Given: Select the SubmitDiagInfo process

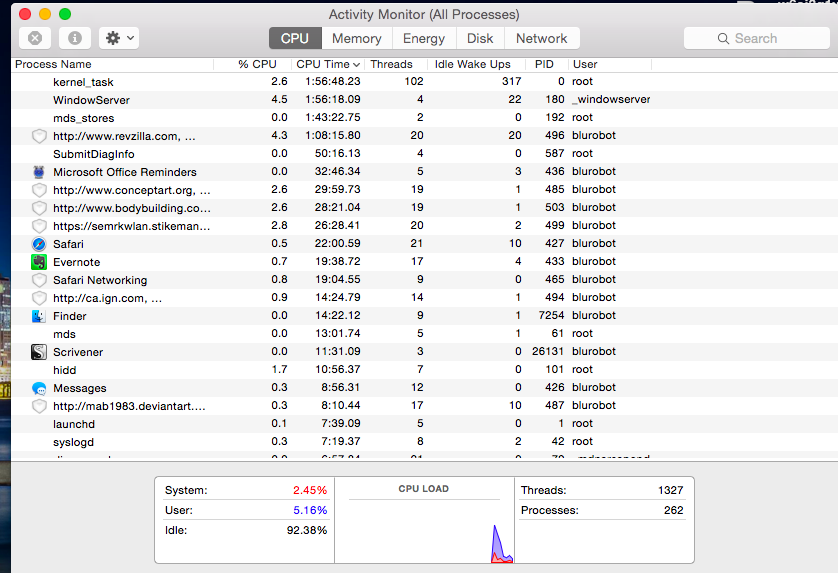Looking at the screenshot, I should pyautogui.click(x=94, y=154).
